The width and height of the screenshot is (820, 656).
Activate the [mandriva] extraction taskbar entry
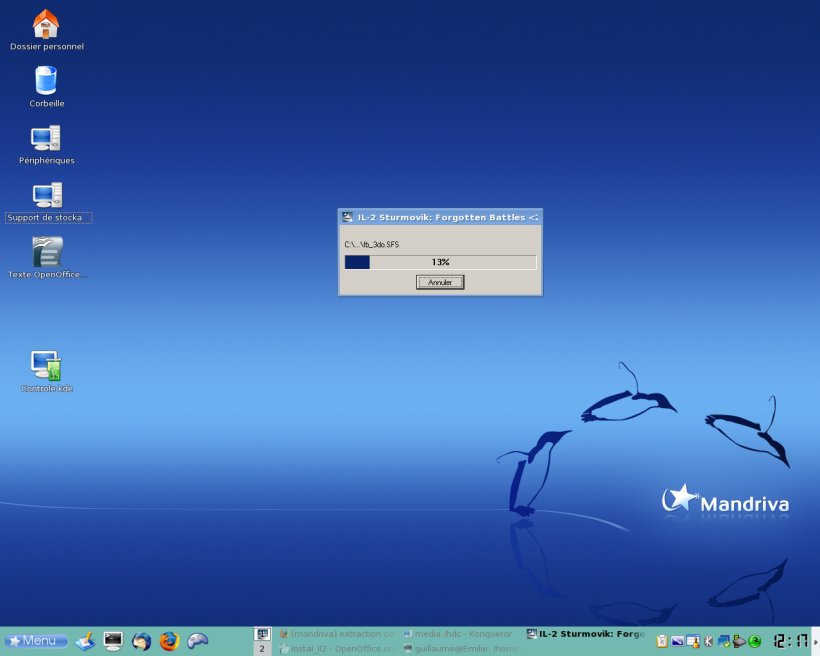(338, 634)
